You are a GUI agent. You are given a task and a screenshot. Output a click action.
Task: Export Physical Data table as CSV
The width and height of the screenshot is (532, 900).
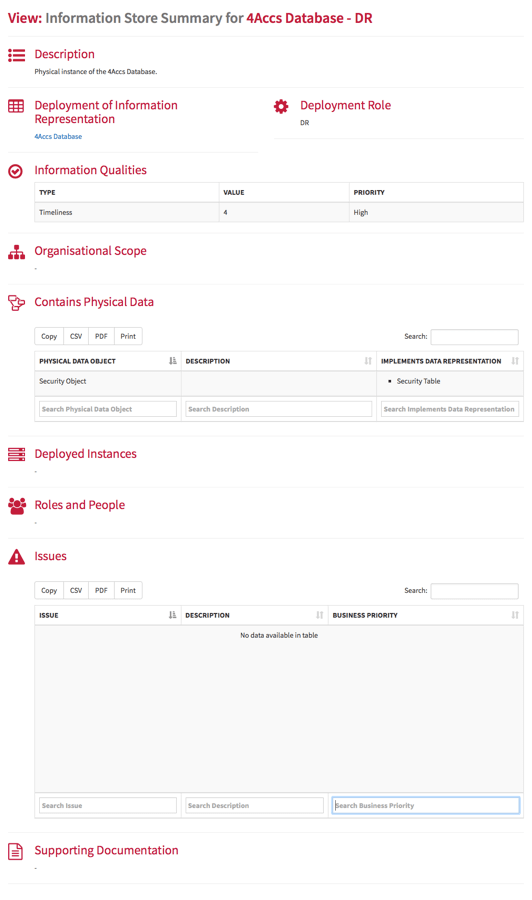pos(76,336)
